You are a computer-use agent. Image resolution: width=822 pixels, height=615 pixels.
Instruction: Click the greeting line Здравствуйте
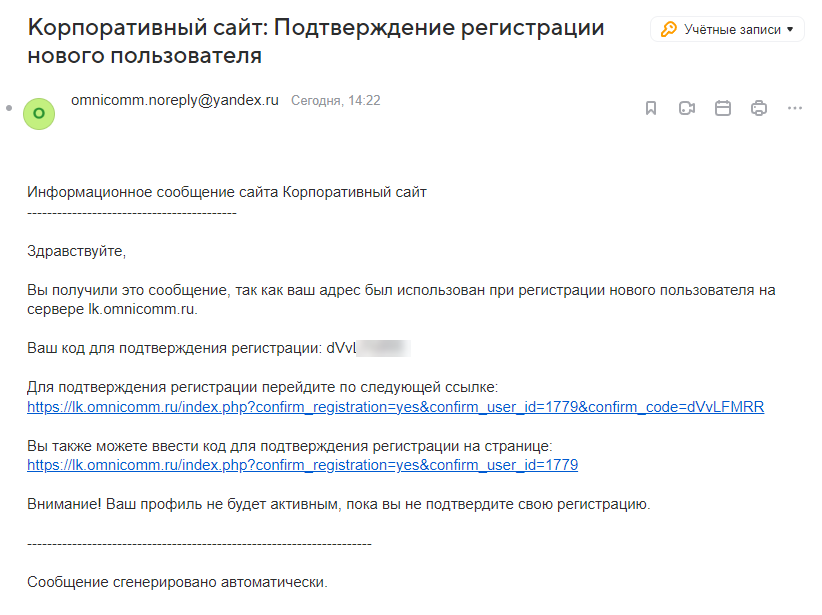pos(77,251)
